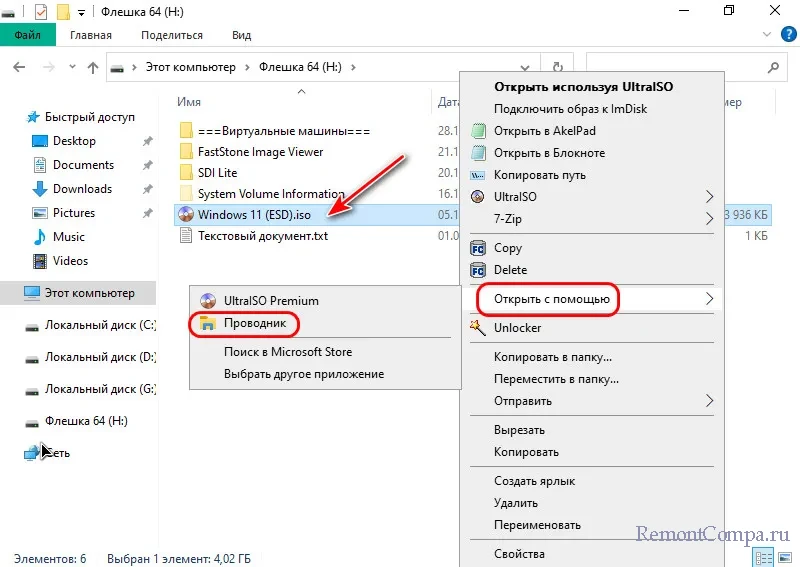Image resolution: width=800 pixels, height=567 pixels.
Task: Click the FC icon next to Delete
Action: (478, 270)
